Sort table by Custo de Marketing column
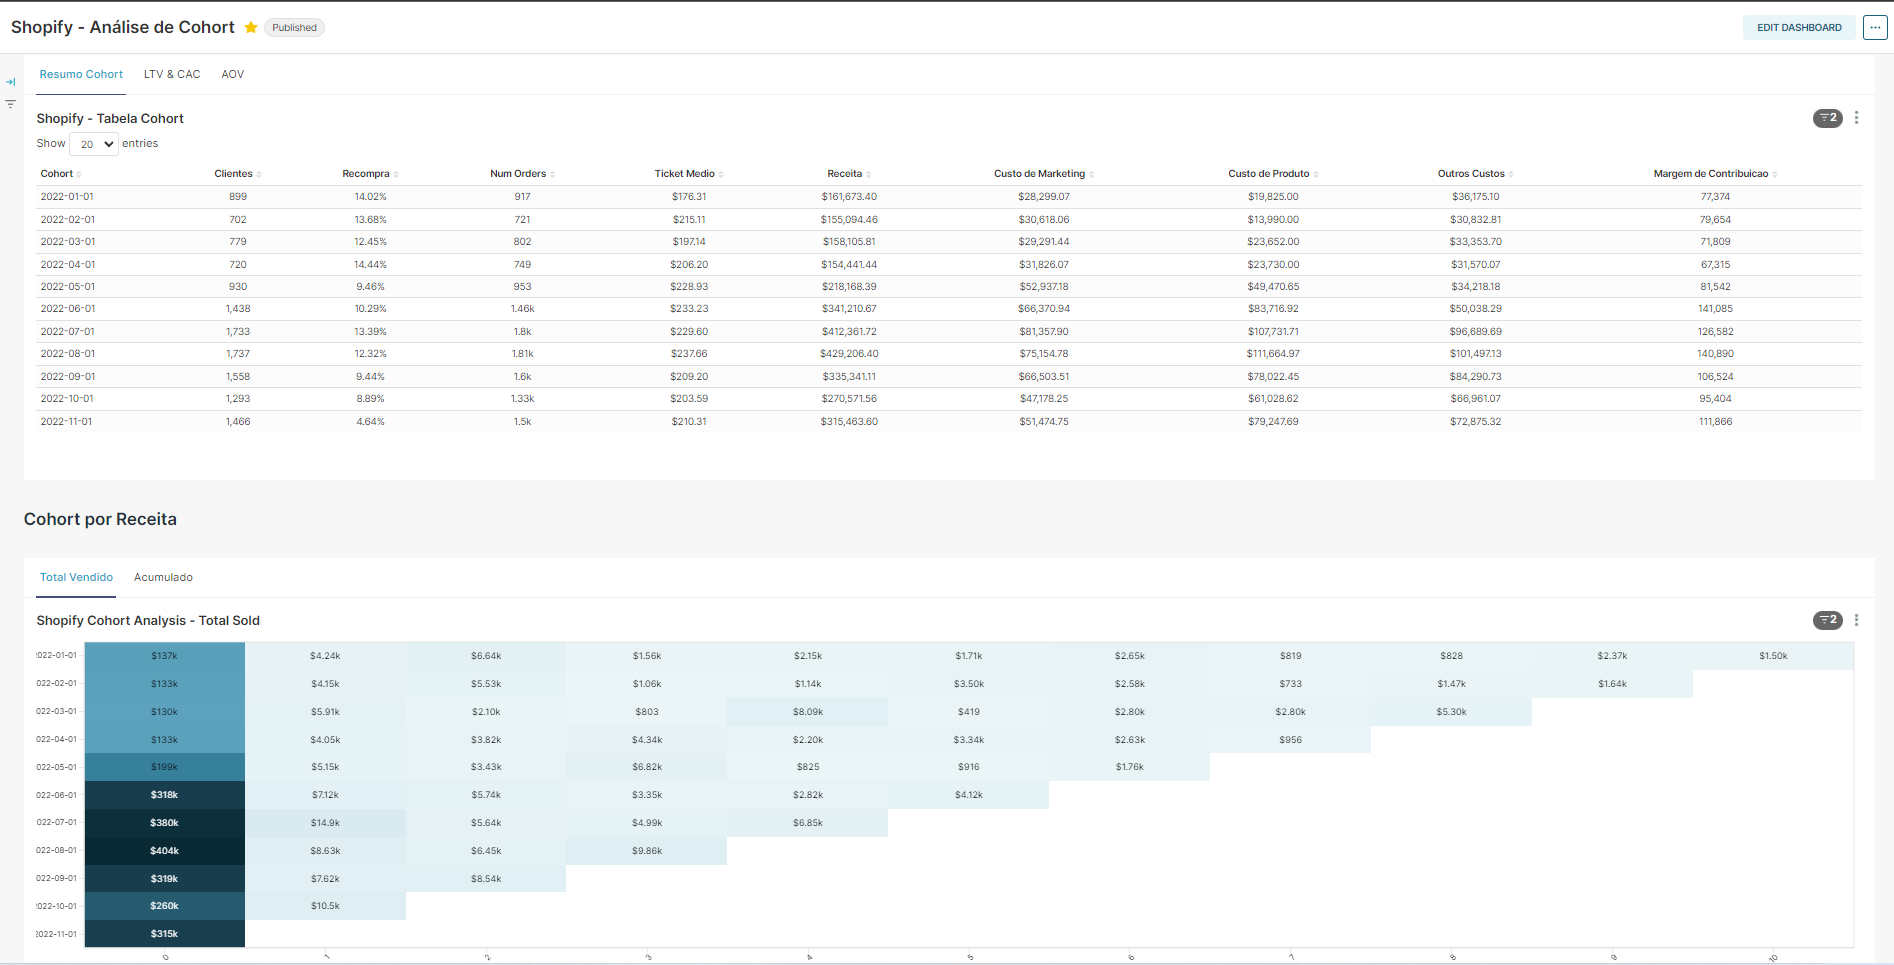Screen dimensions: 1894x965 1044,174
